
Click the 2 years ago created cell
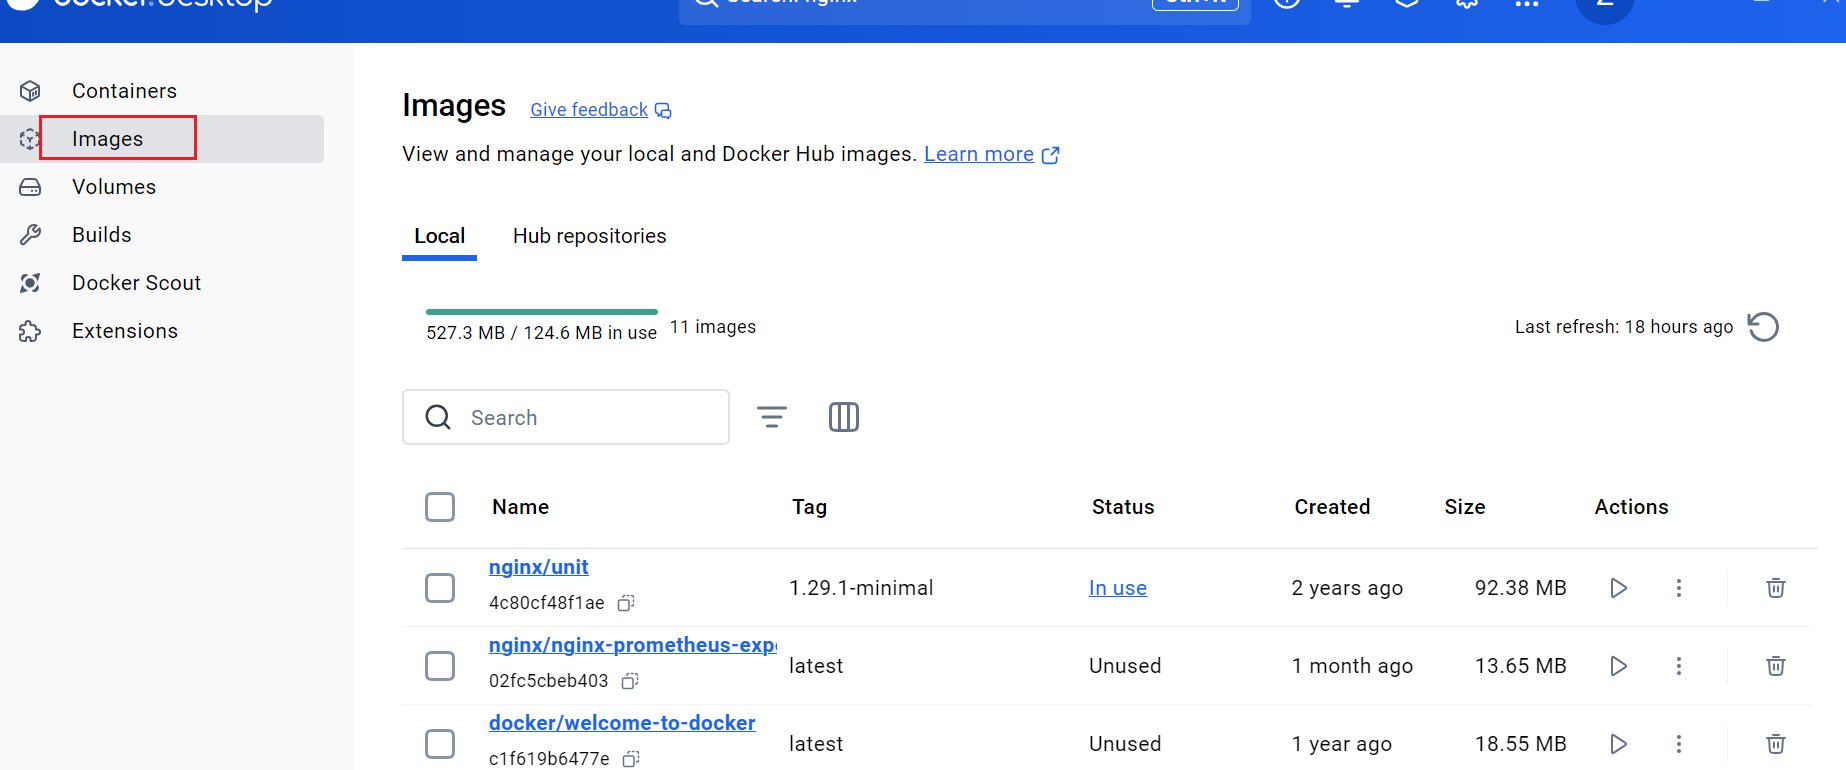(x=1347, y=588)
